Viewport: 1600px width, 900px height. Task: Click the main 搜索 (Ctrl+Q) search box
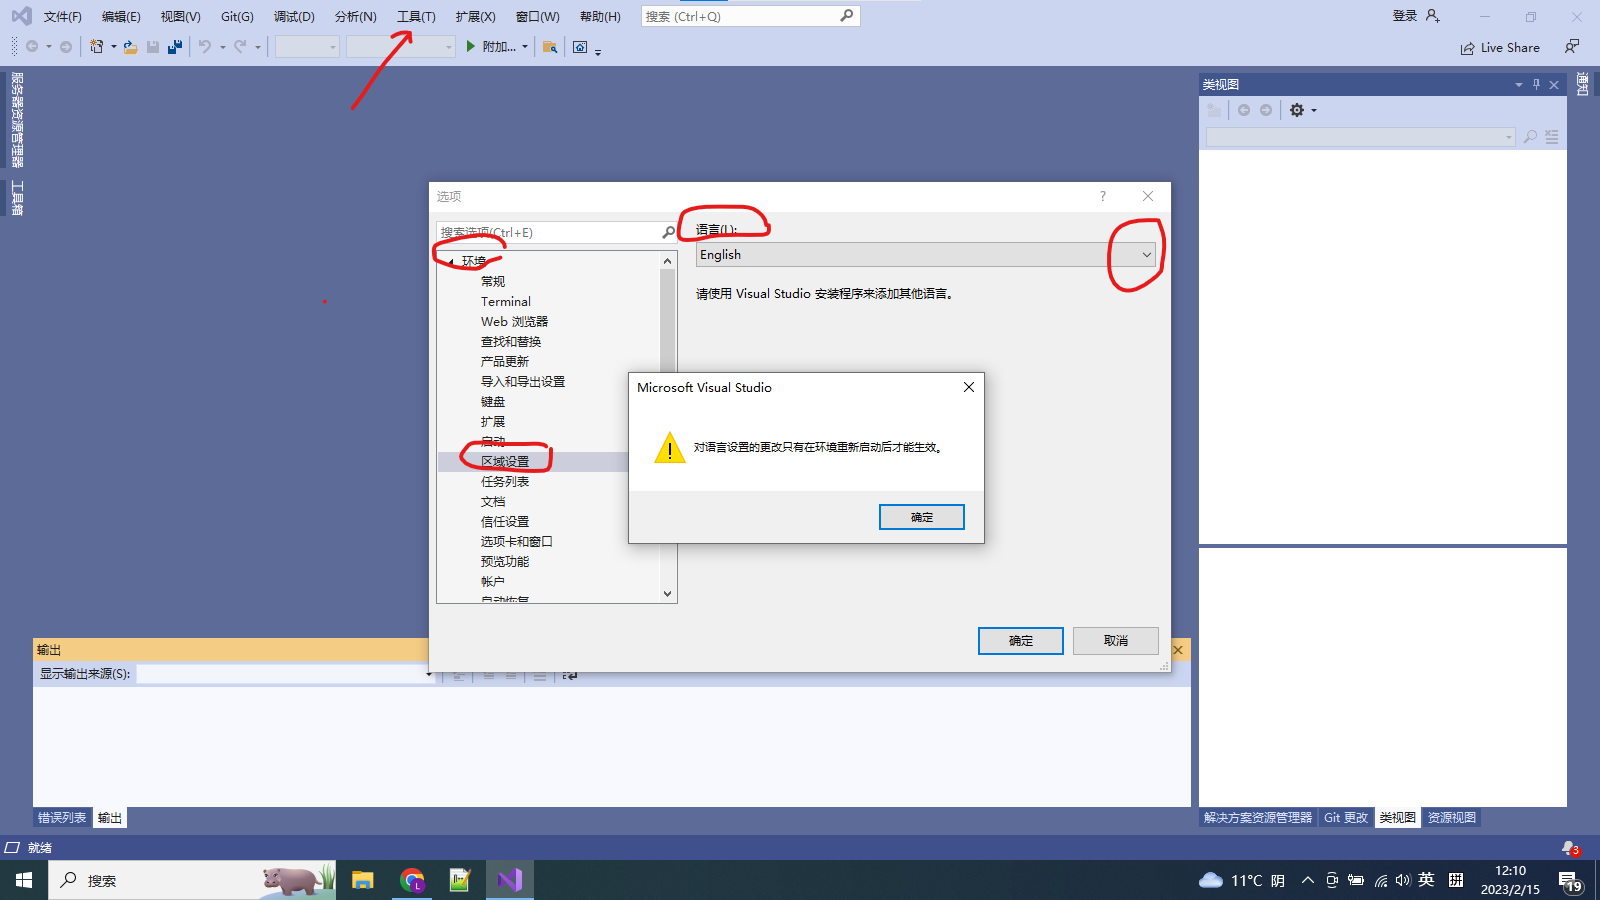tap(750, 16)
